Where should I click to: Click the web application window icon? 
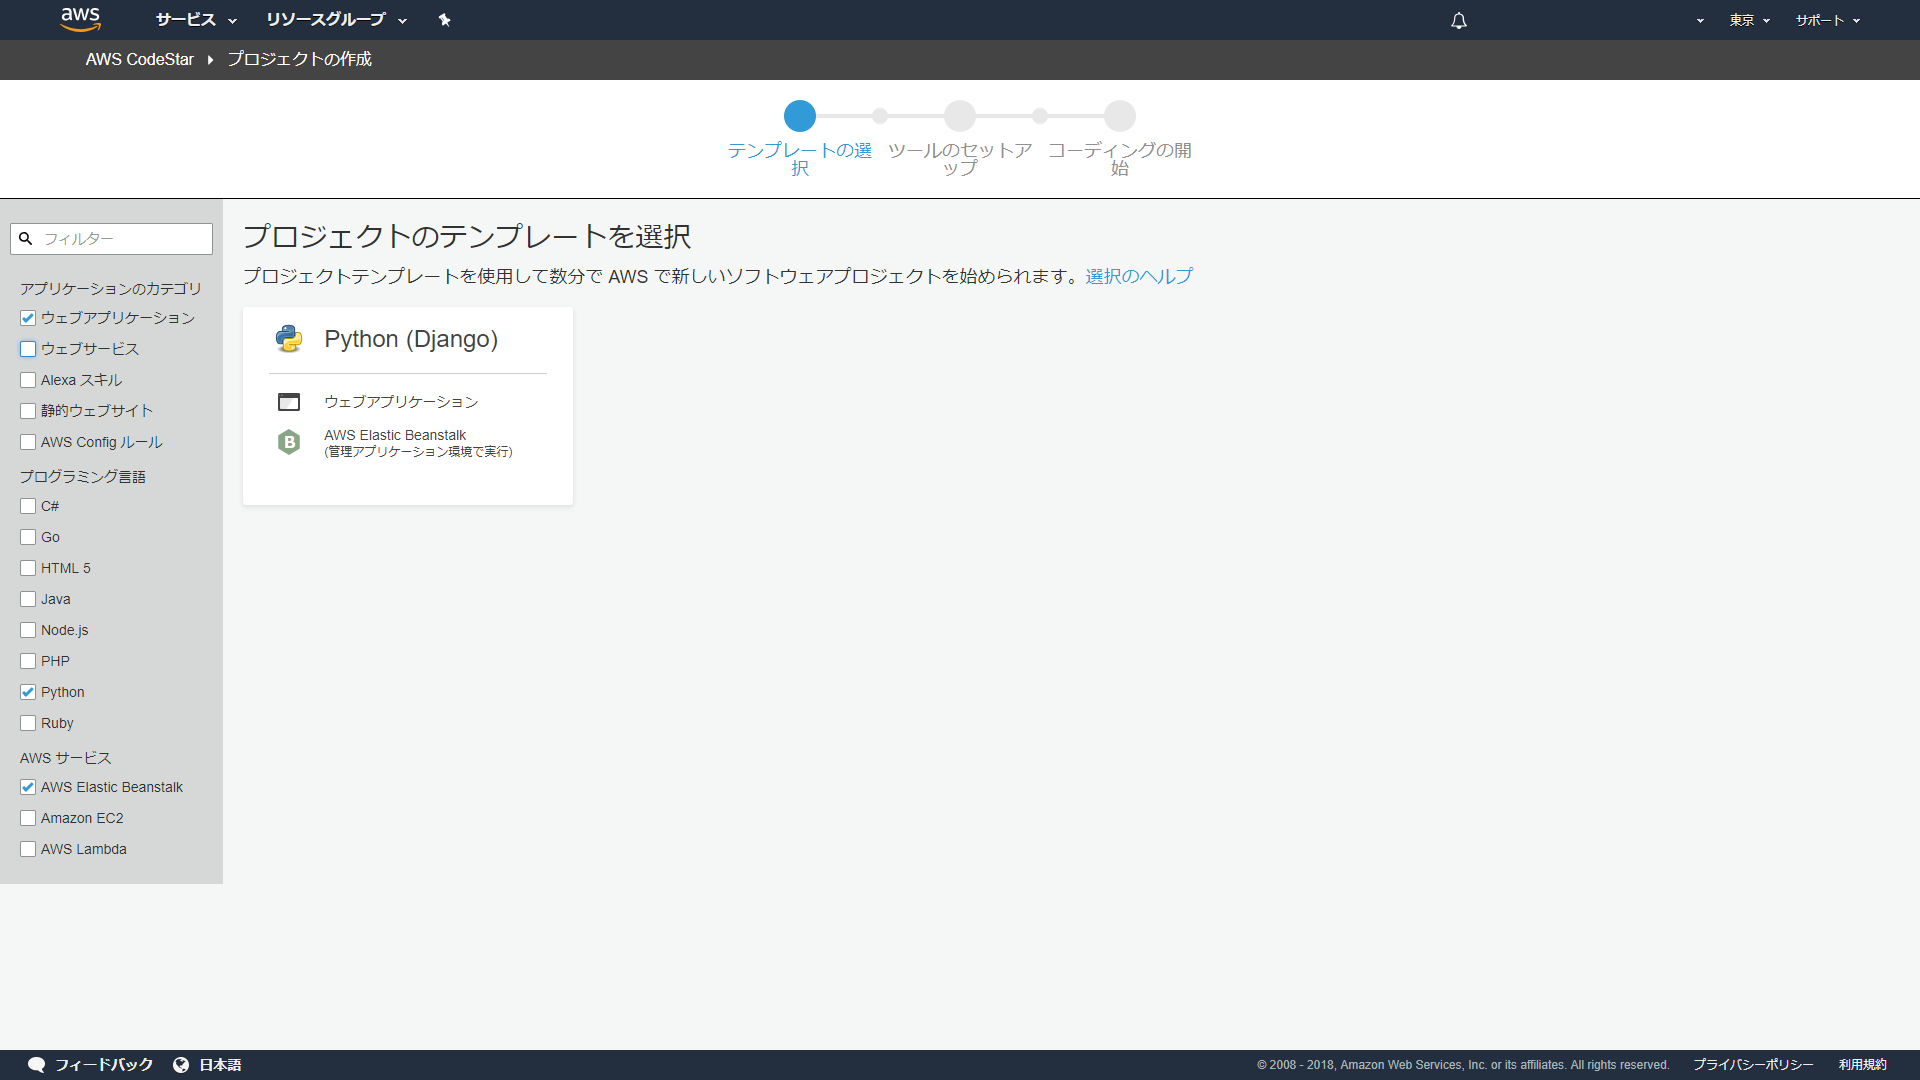289,402
